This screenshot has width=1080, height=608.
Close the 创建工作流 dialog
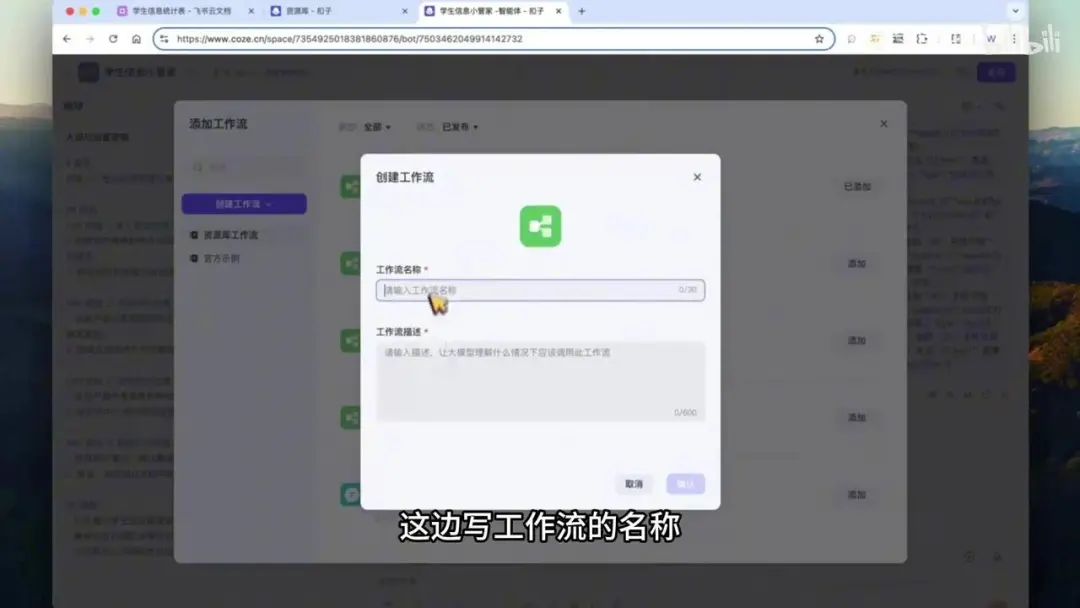pyautogui.click(x=697, y=177)
